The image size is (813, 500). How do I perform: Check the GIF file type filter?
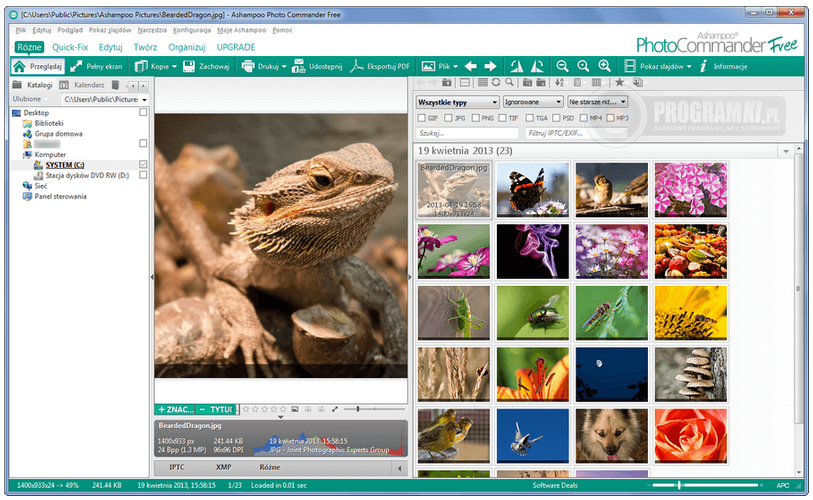click(x=422, y=118)
